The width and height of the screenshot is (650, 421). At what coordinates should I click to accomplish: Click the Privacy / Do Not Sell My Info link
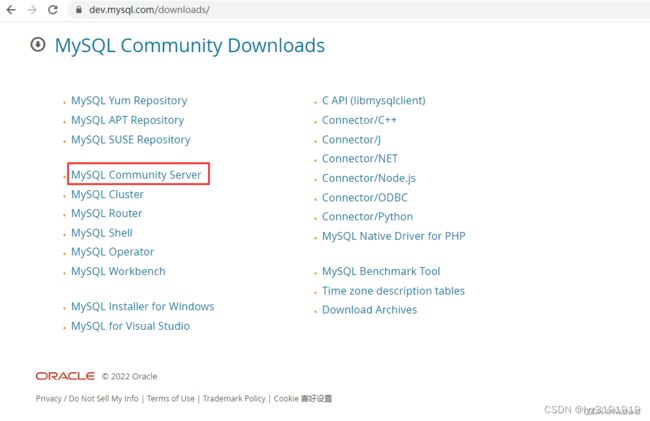(x=87, y=399)
